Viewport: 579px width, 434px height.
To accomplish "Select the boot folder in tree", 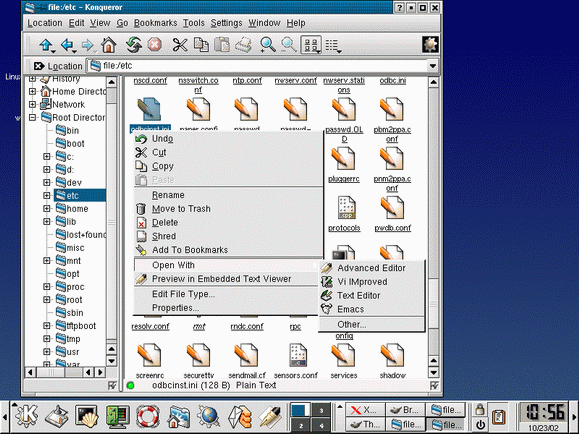I will click(70, 143).
